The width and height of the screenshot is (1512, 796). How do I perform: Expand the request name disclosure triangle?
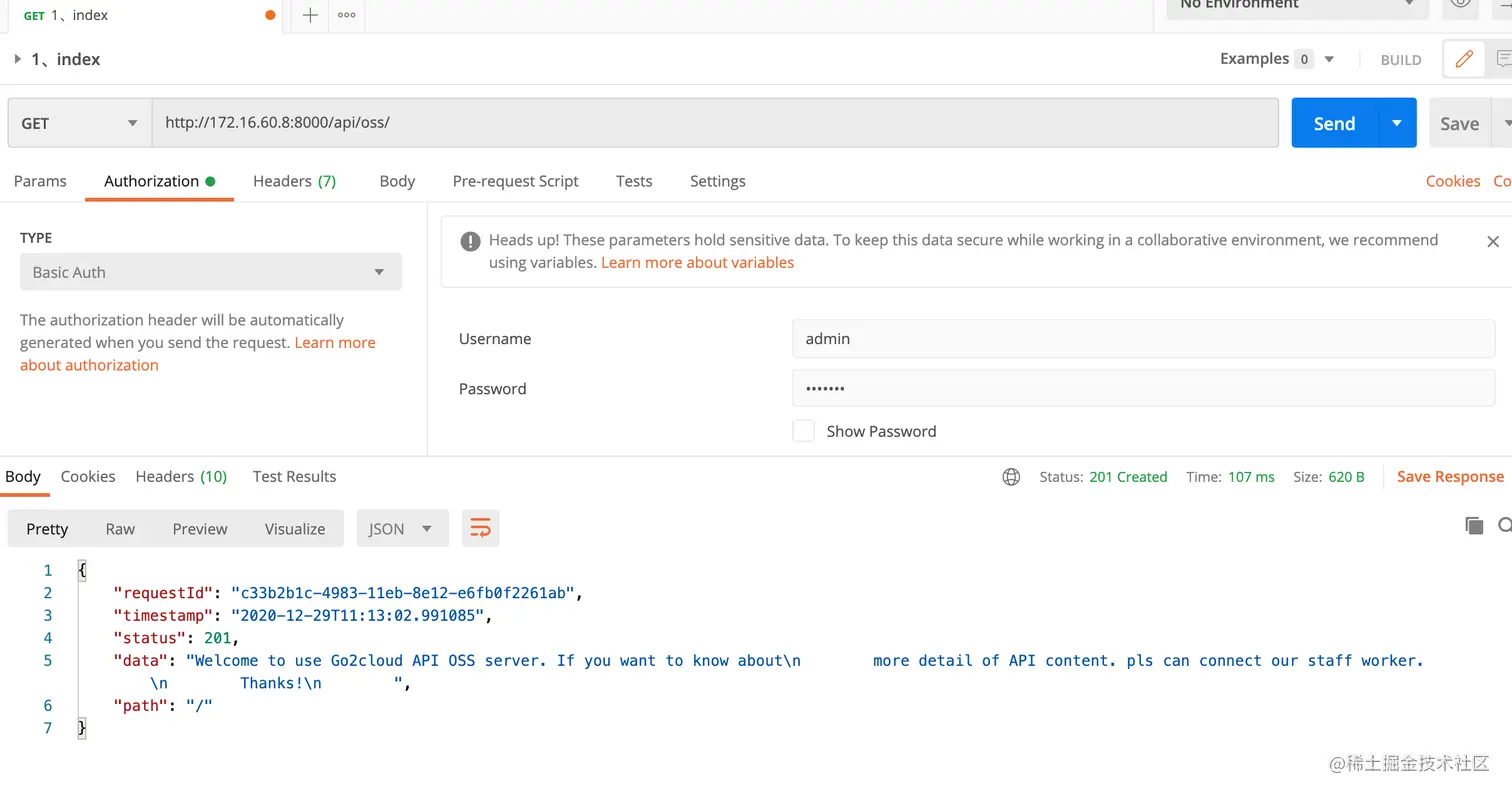point(18,59)
